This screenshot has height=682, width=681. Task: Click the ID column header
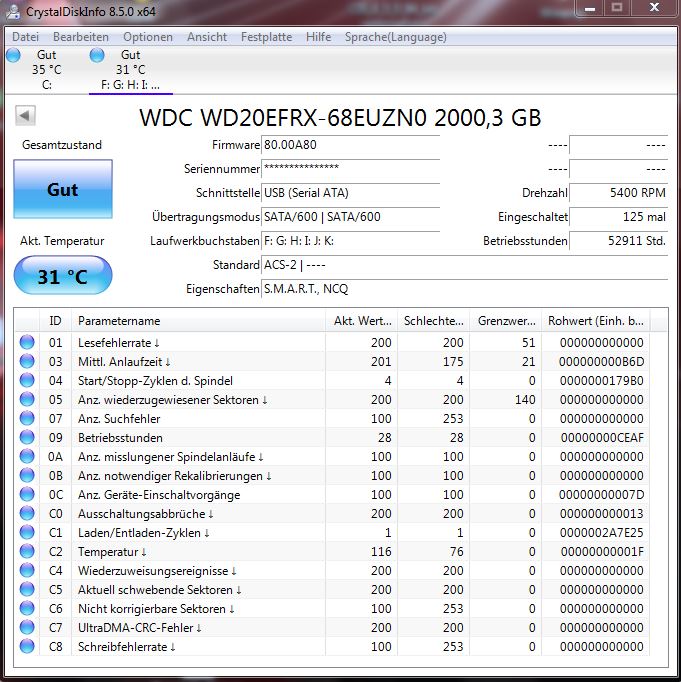[55, 321]
